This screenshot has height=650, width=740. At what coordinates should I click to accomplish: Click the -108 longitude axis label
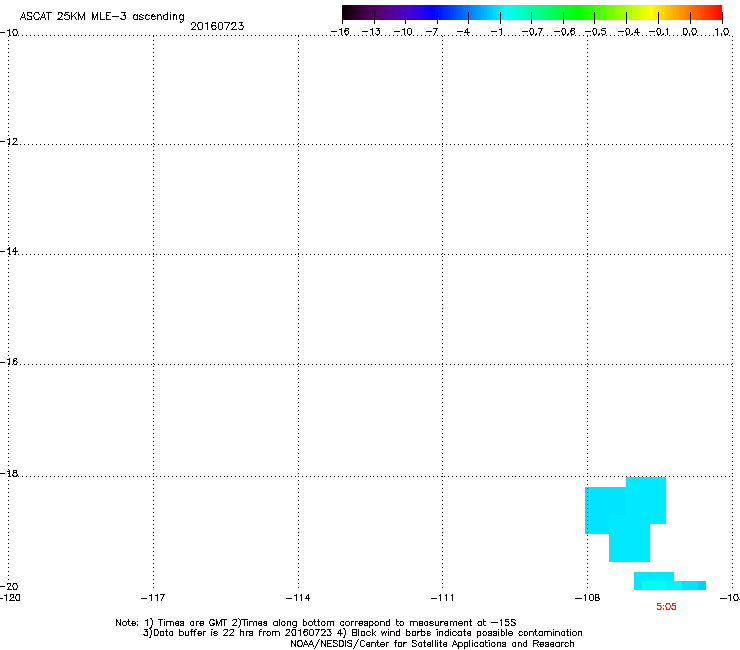pos(588,598)
